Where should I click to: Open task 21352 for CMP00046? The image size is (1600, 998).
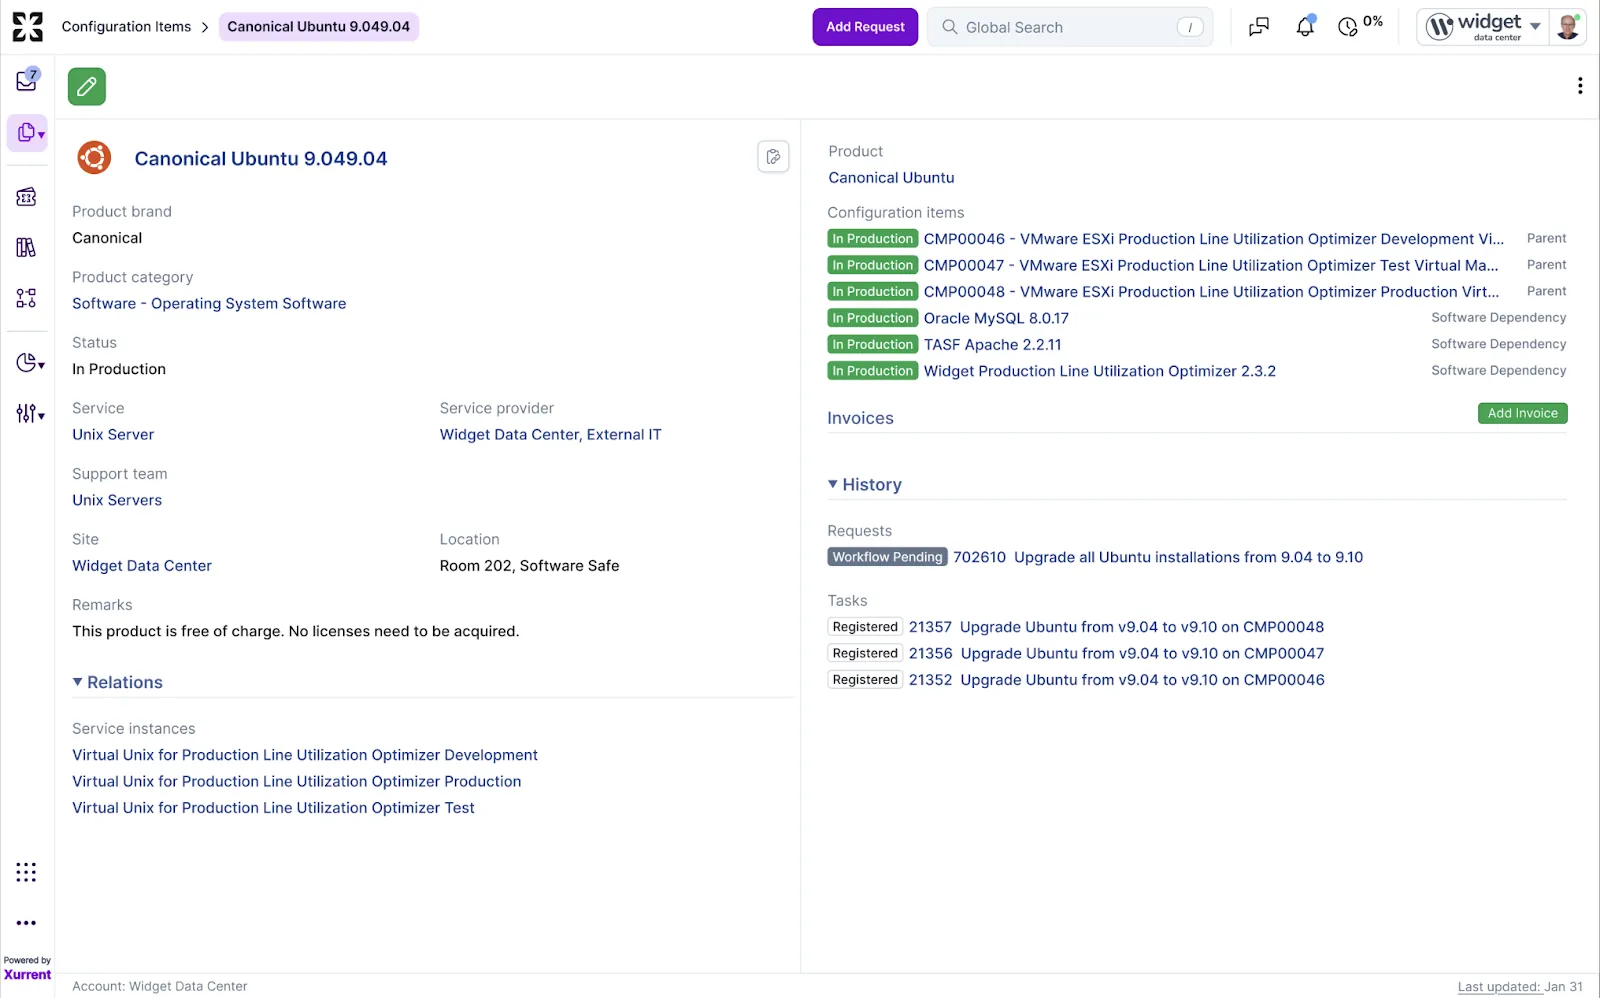(x=1116, y=680)
